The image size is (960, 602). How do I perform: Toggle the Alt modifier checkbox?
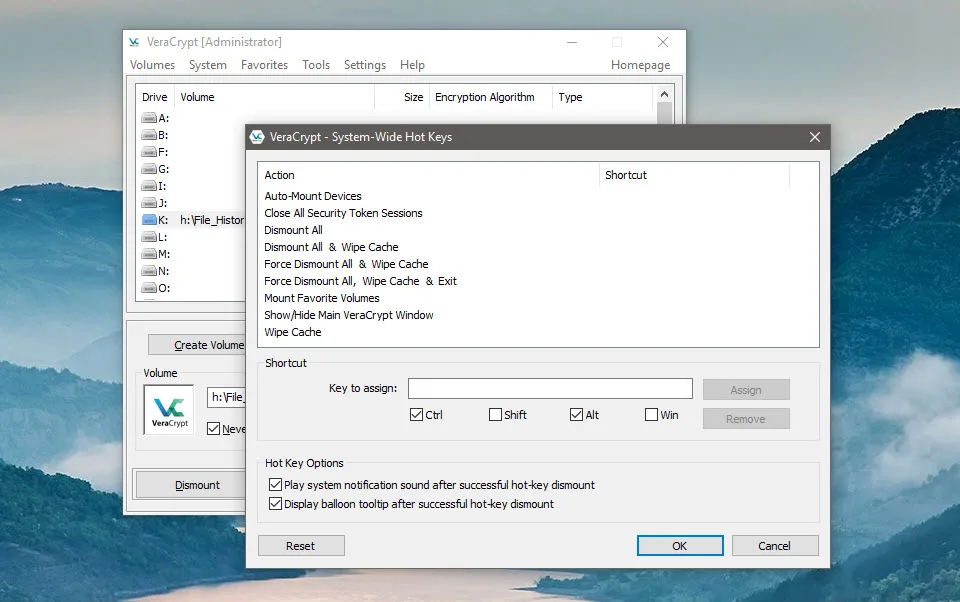[x=576, y=415]
